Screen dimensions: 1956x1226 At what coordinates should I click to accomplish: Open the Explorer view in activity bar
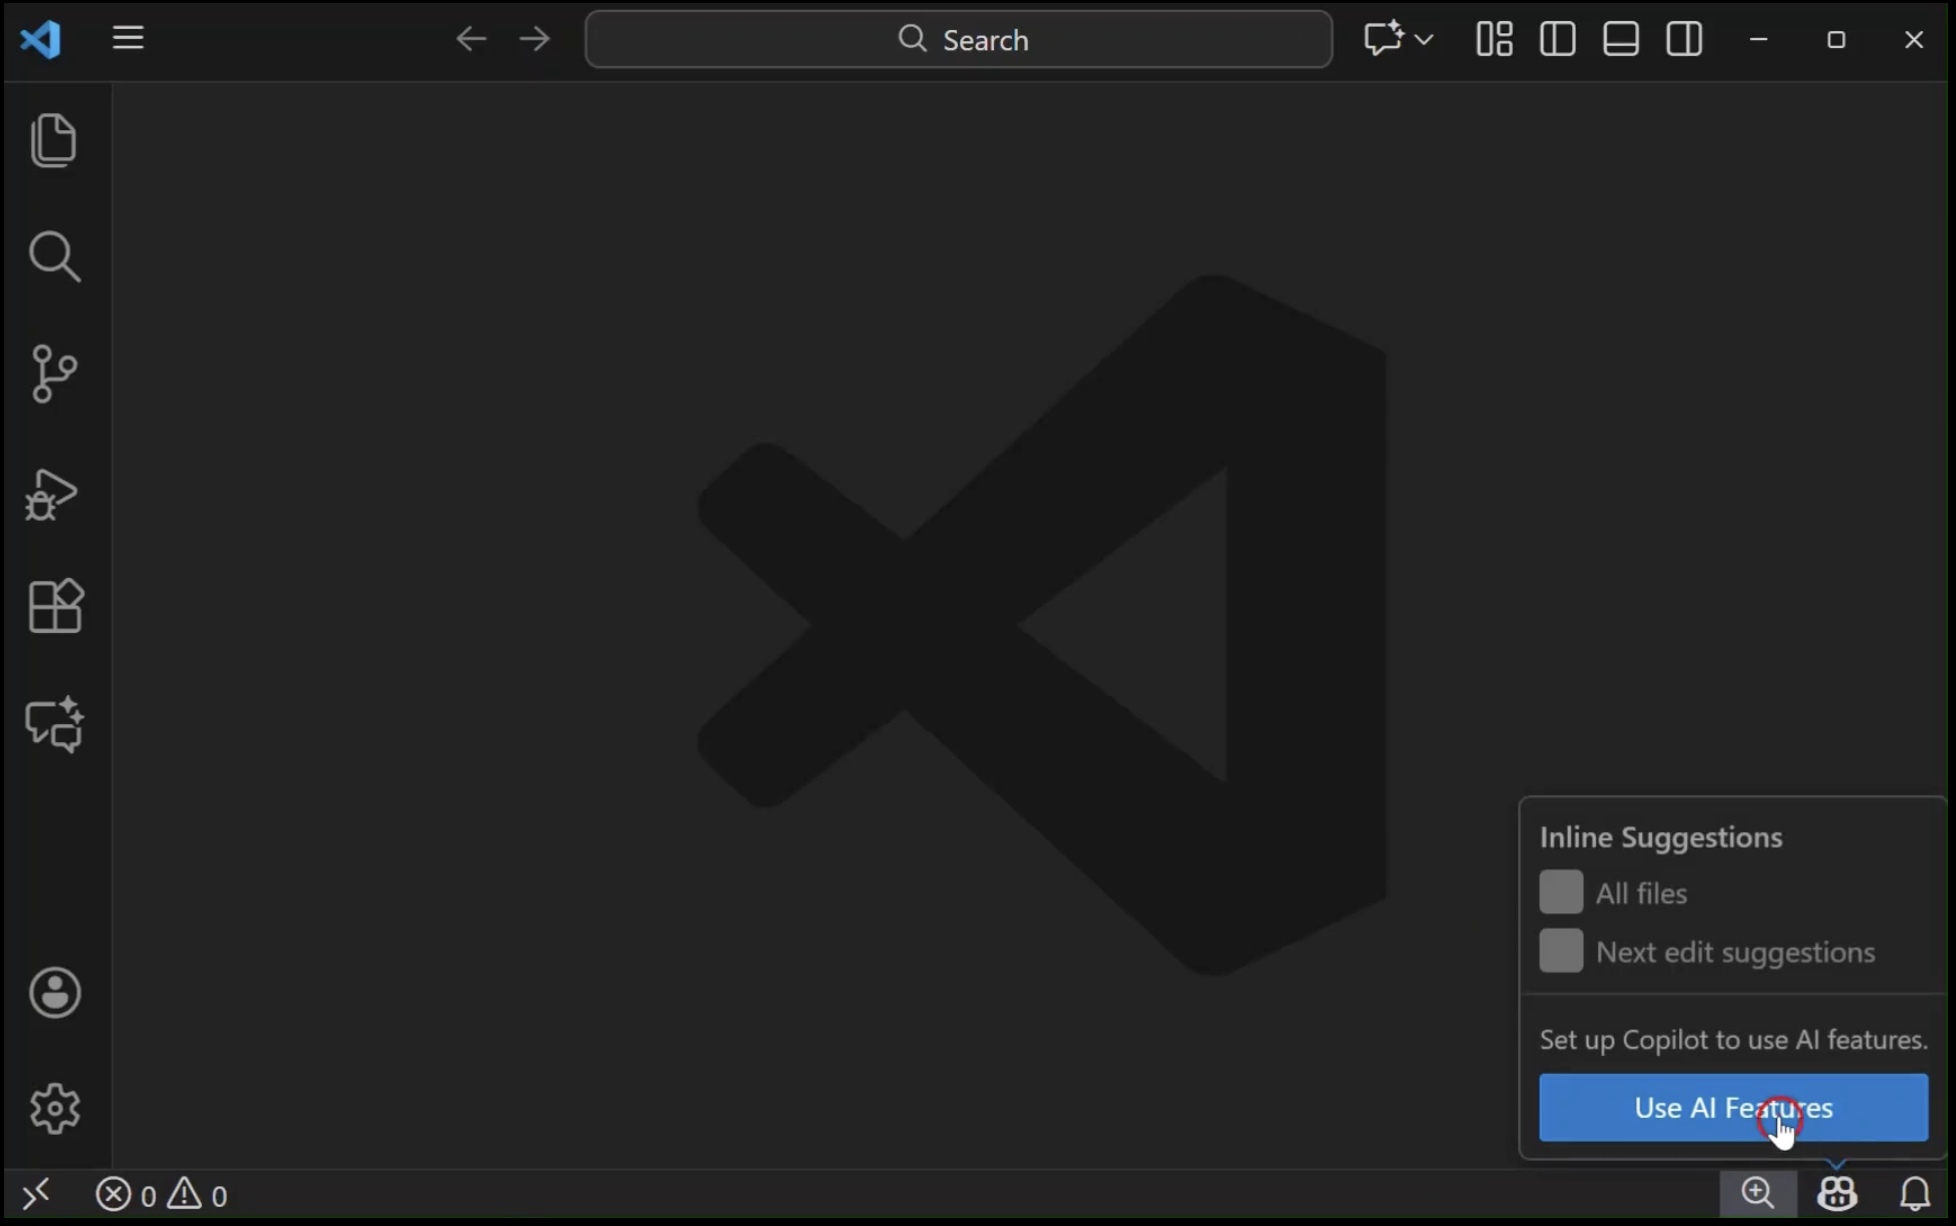[54, 139]
